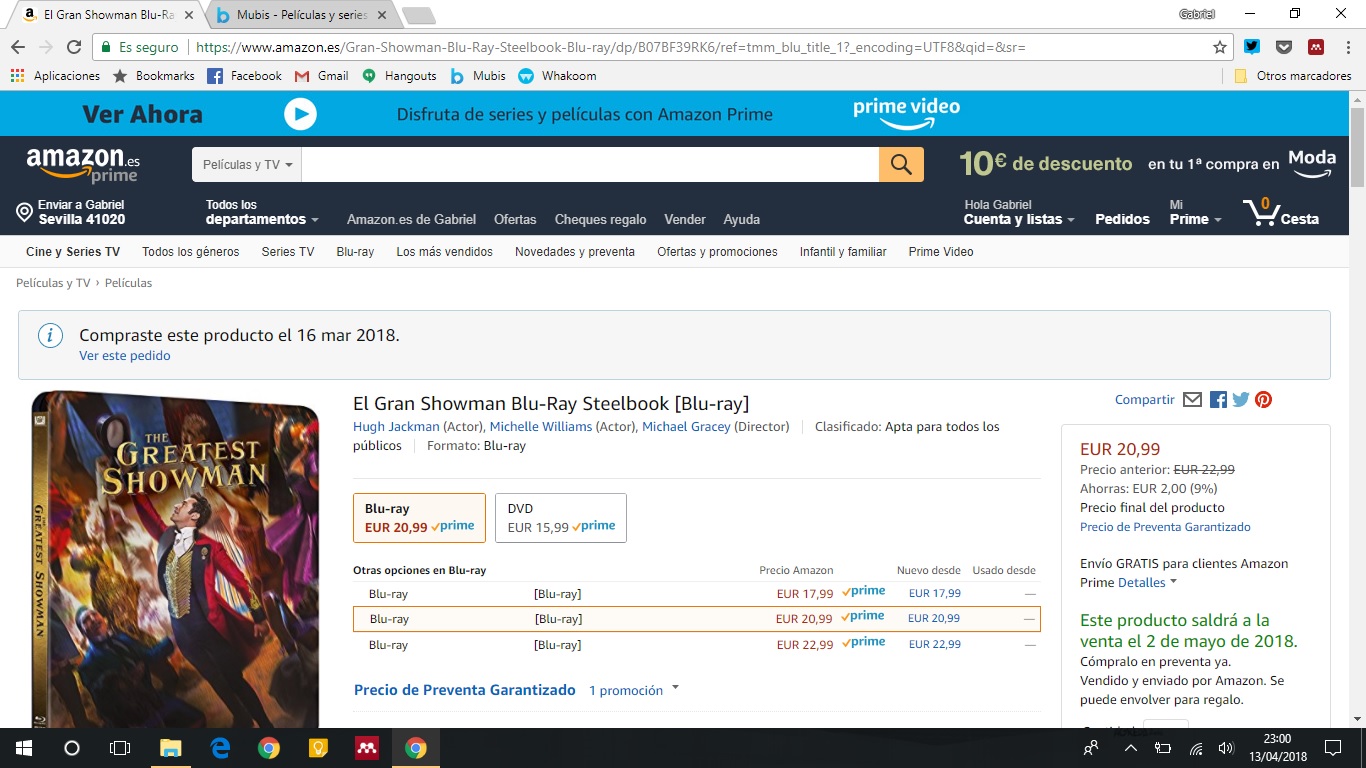Open File Explorer from the taskbar
The image size is (1366, 768).
point(171,748)
